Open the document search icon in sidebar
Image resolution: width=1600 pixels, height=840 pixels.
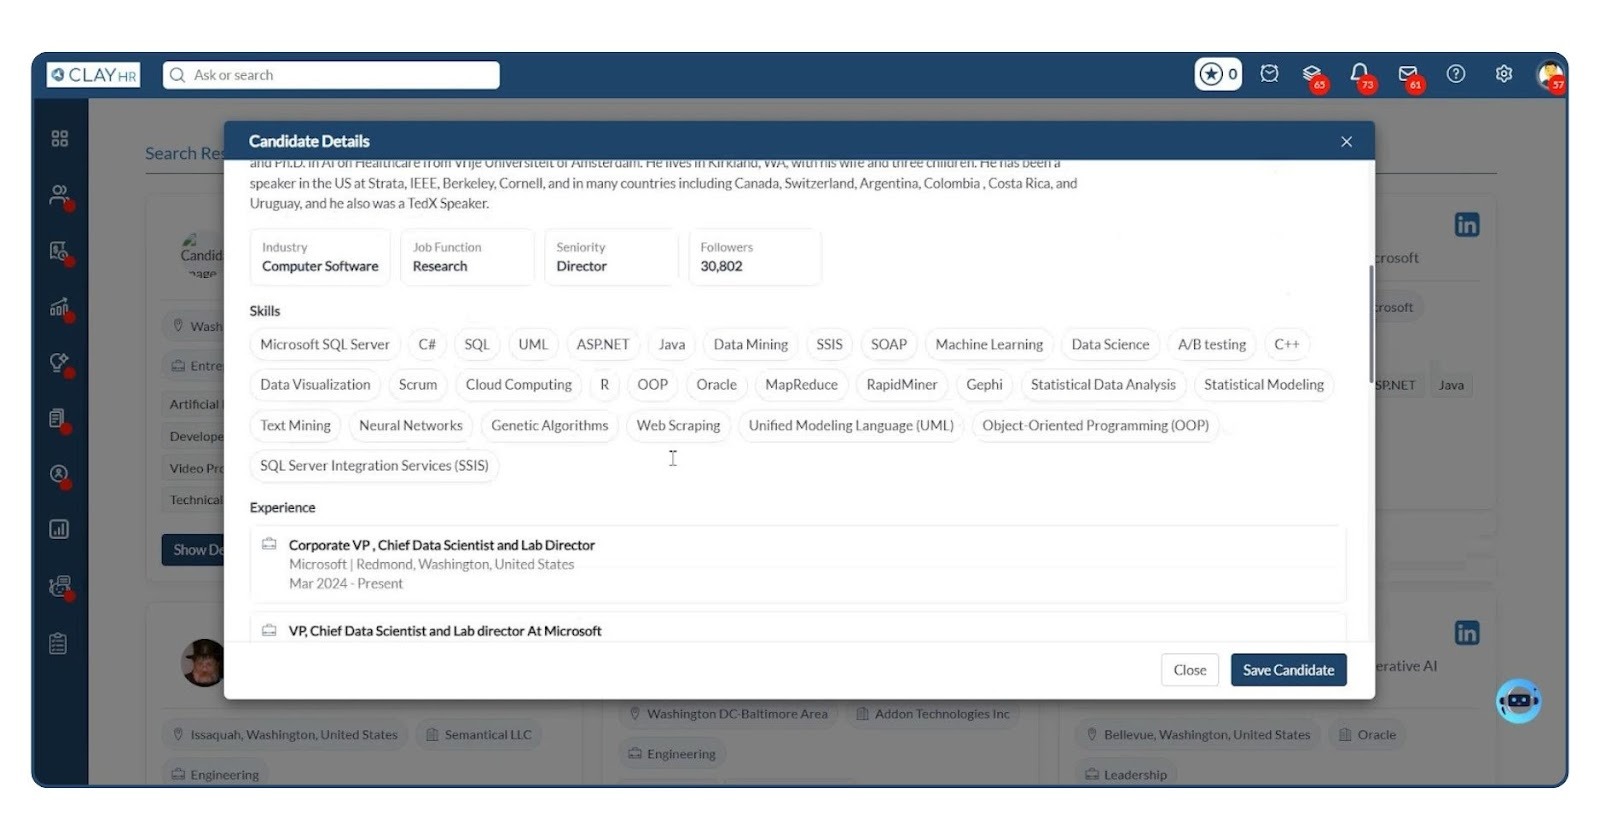coord(60,252)
